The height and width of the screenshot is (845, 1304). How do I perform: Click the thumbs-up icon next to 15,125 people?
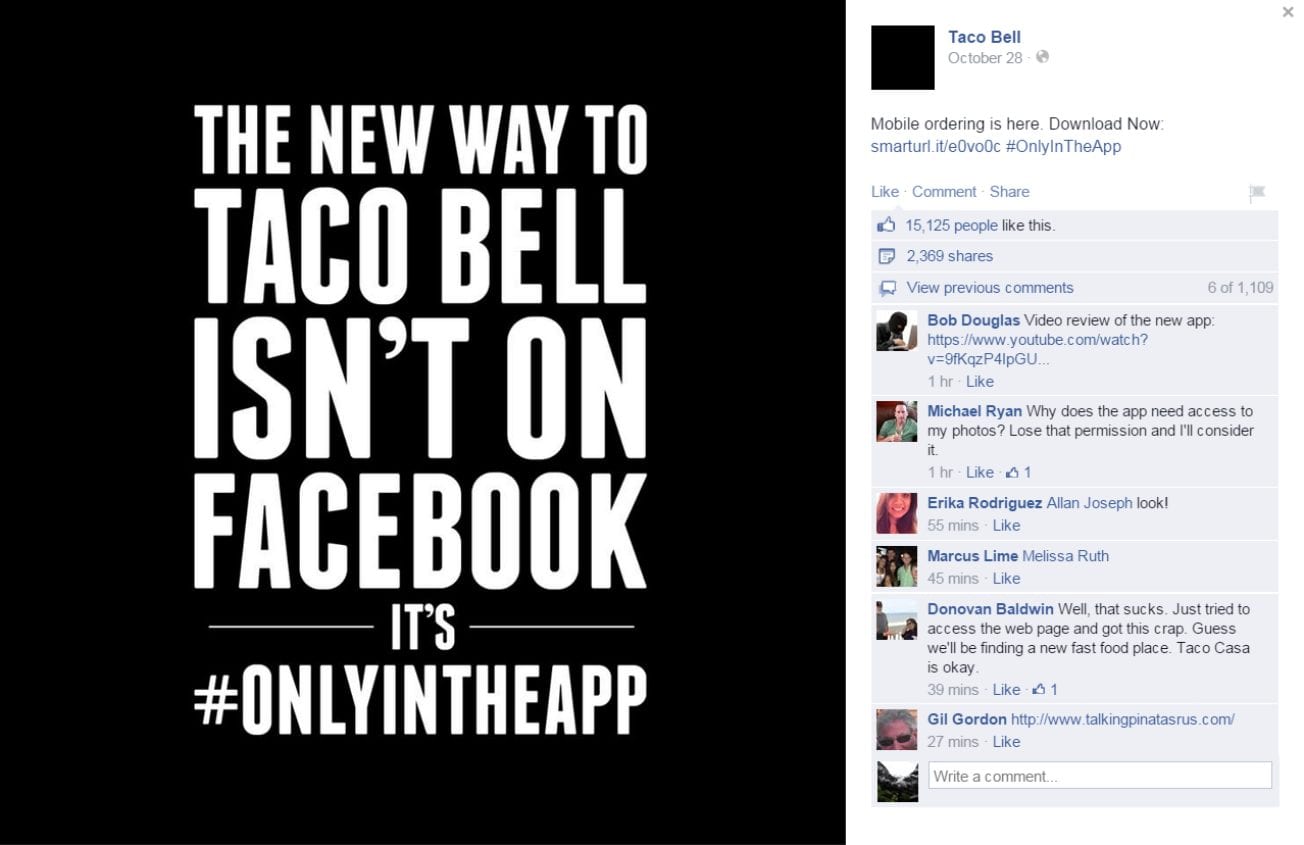click(886, 225)
